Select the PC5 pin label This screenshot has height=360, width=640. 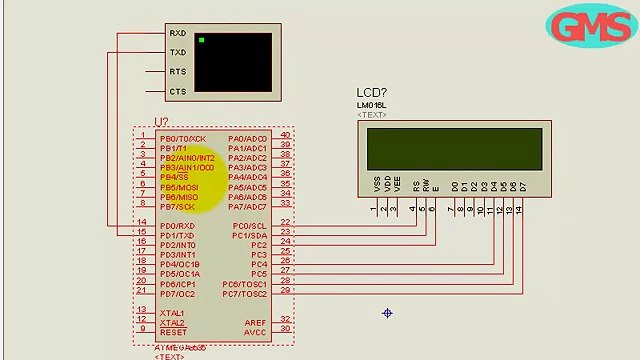point(259,274)
